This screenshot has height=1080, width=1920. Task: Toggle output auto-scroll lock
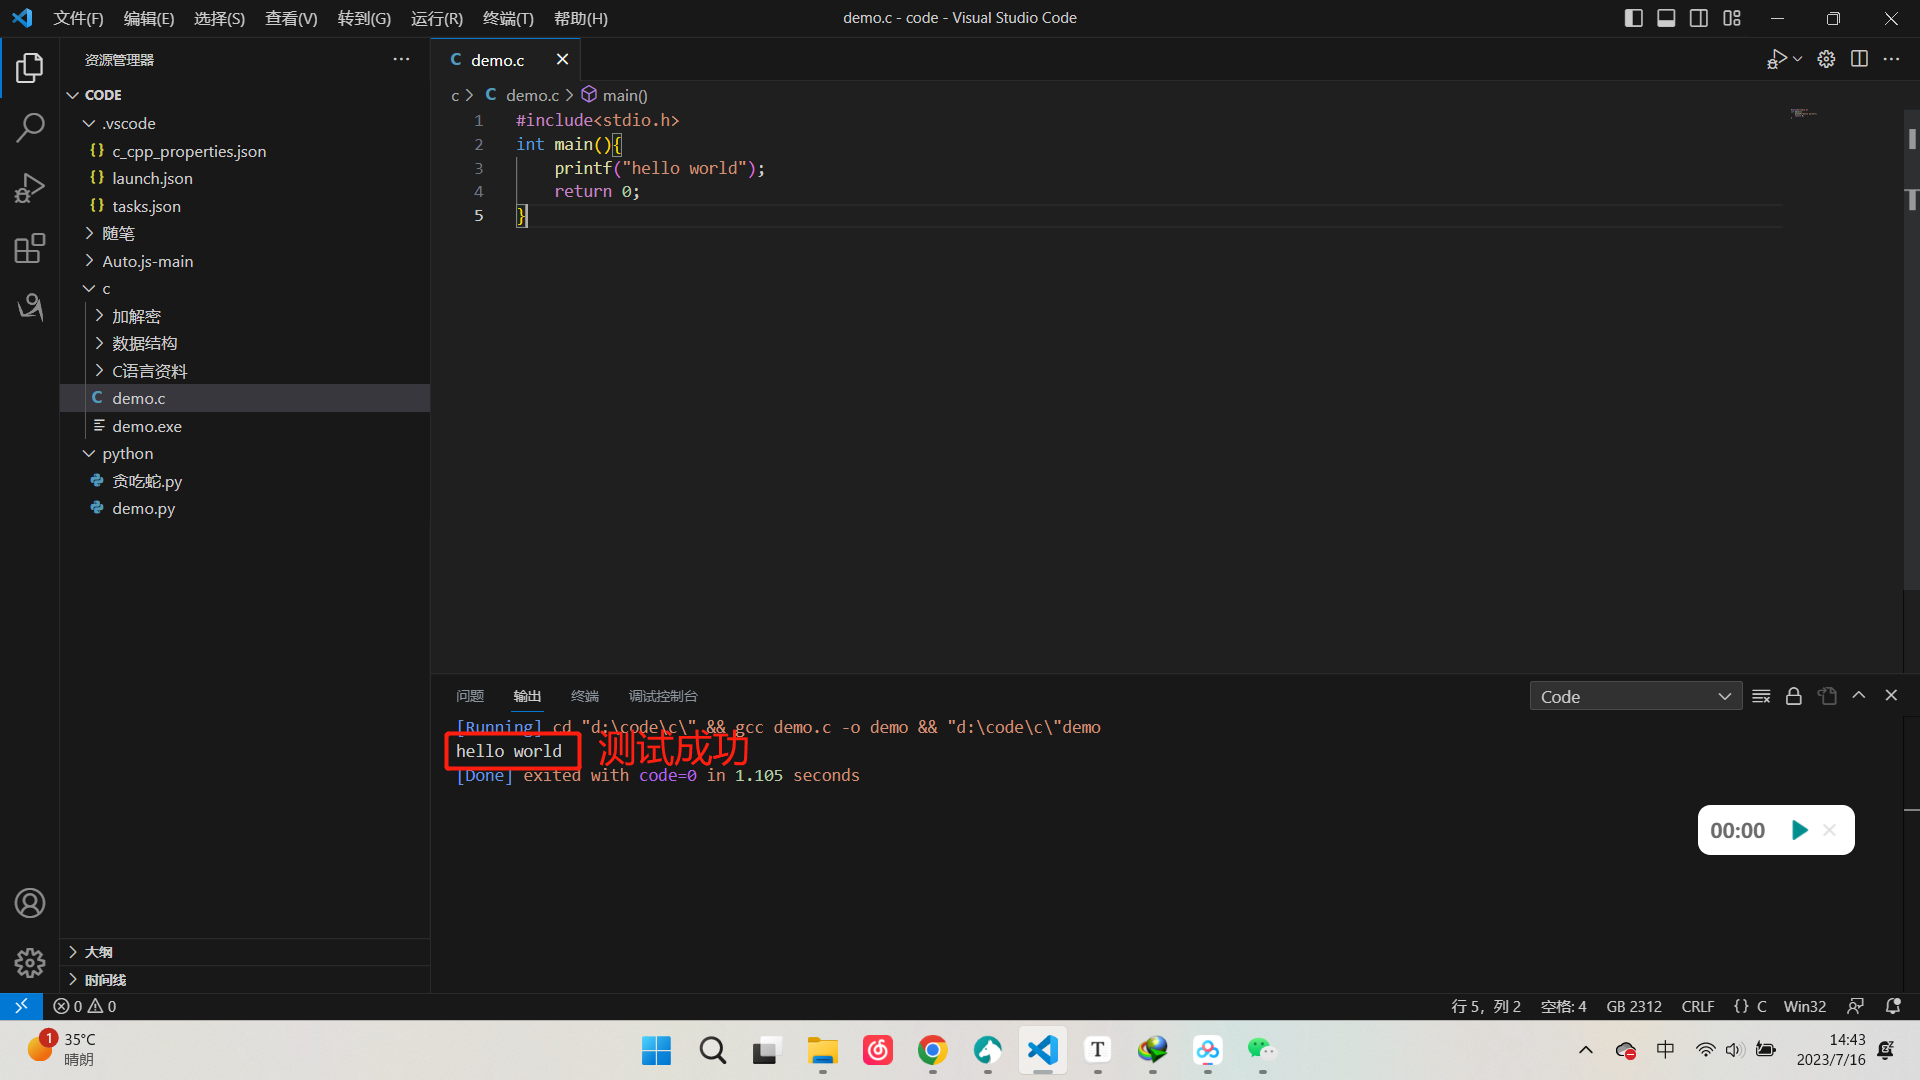(x=1794, y=696)
